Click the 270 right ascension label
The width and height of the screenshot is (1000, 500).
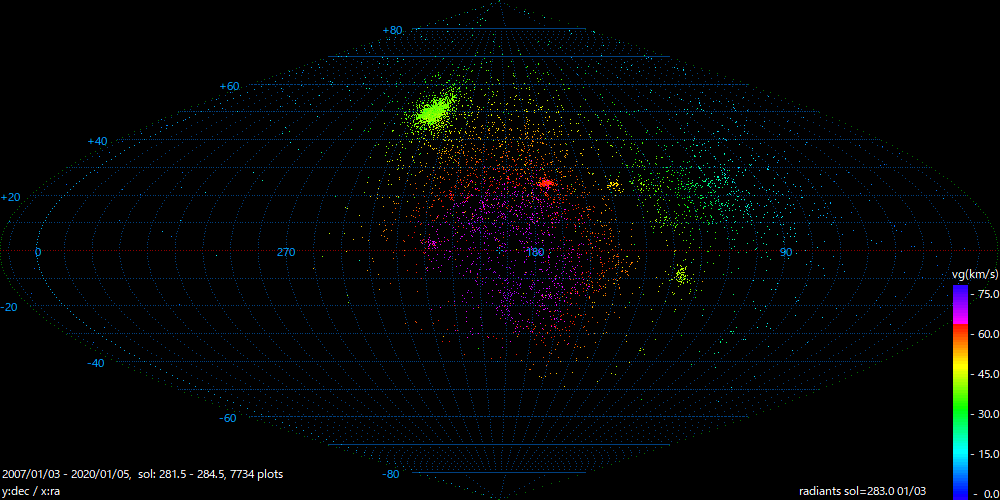pyautogui.click(x=286, y=252)
